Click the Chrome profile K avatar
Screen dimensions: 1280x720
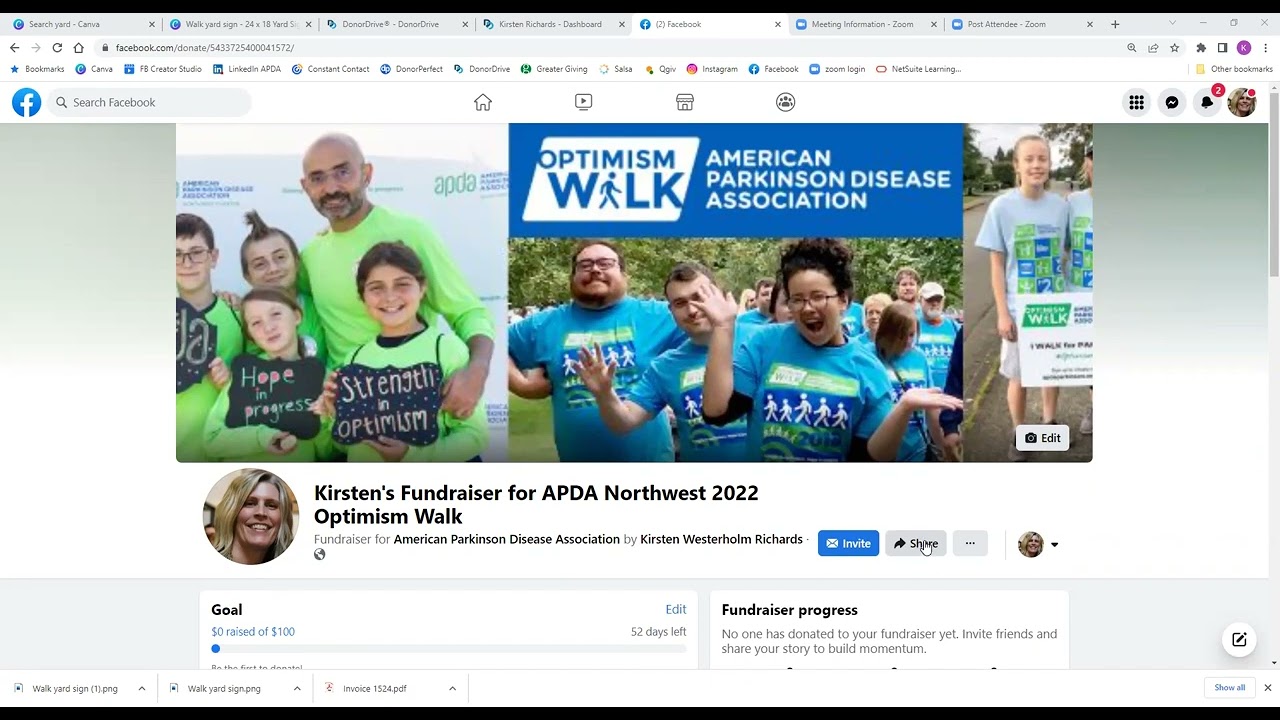pos(1244,48)
